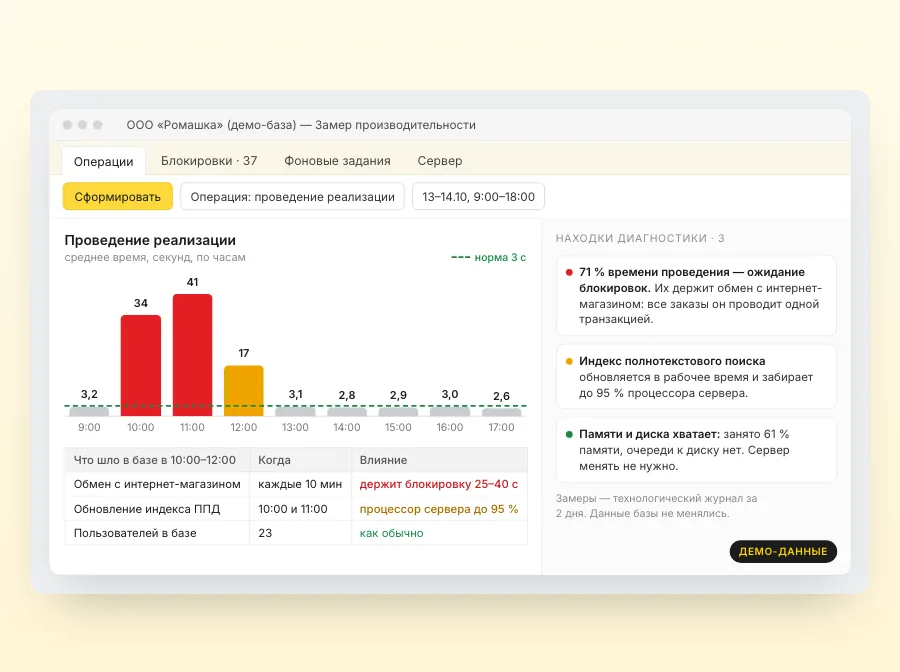Click the держит блокировку 25–40 с cell

pyautogui.click(x=439, y=484)
